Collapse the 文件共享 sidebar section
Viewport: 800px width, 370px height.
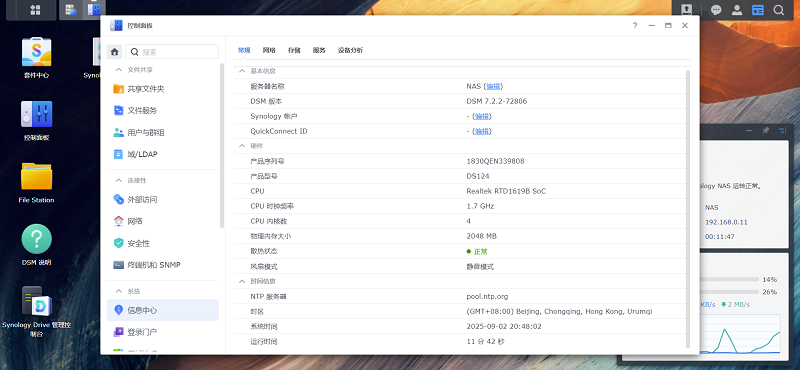tap(118, 69)
